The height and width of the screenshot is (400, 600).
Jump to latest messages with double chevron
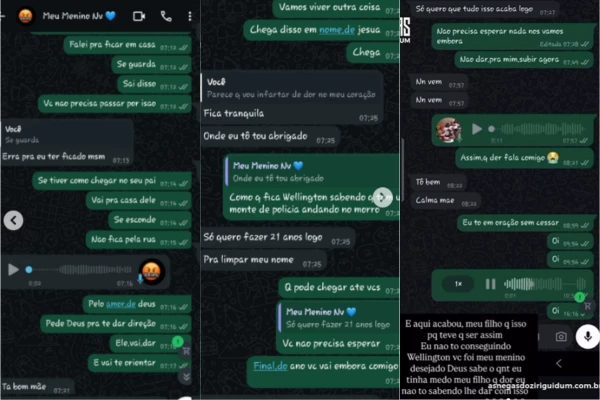[x=186, y=377]
